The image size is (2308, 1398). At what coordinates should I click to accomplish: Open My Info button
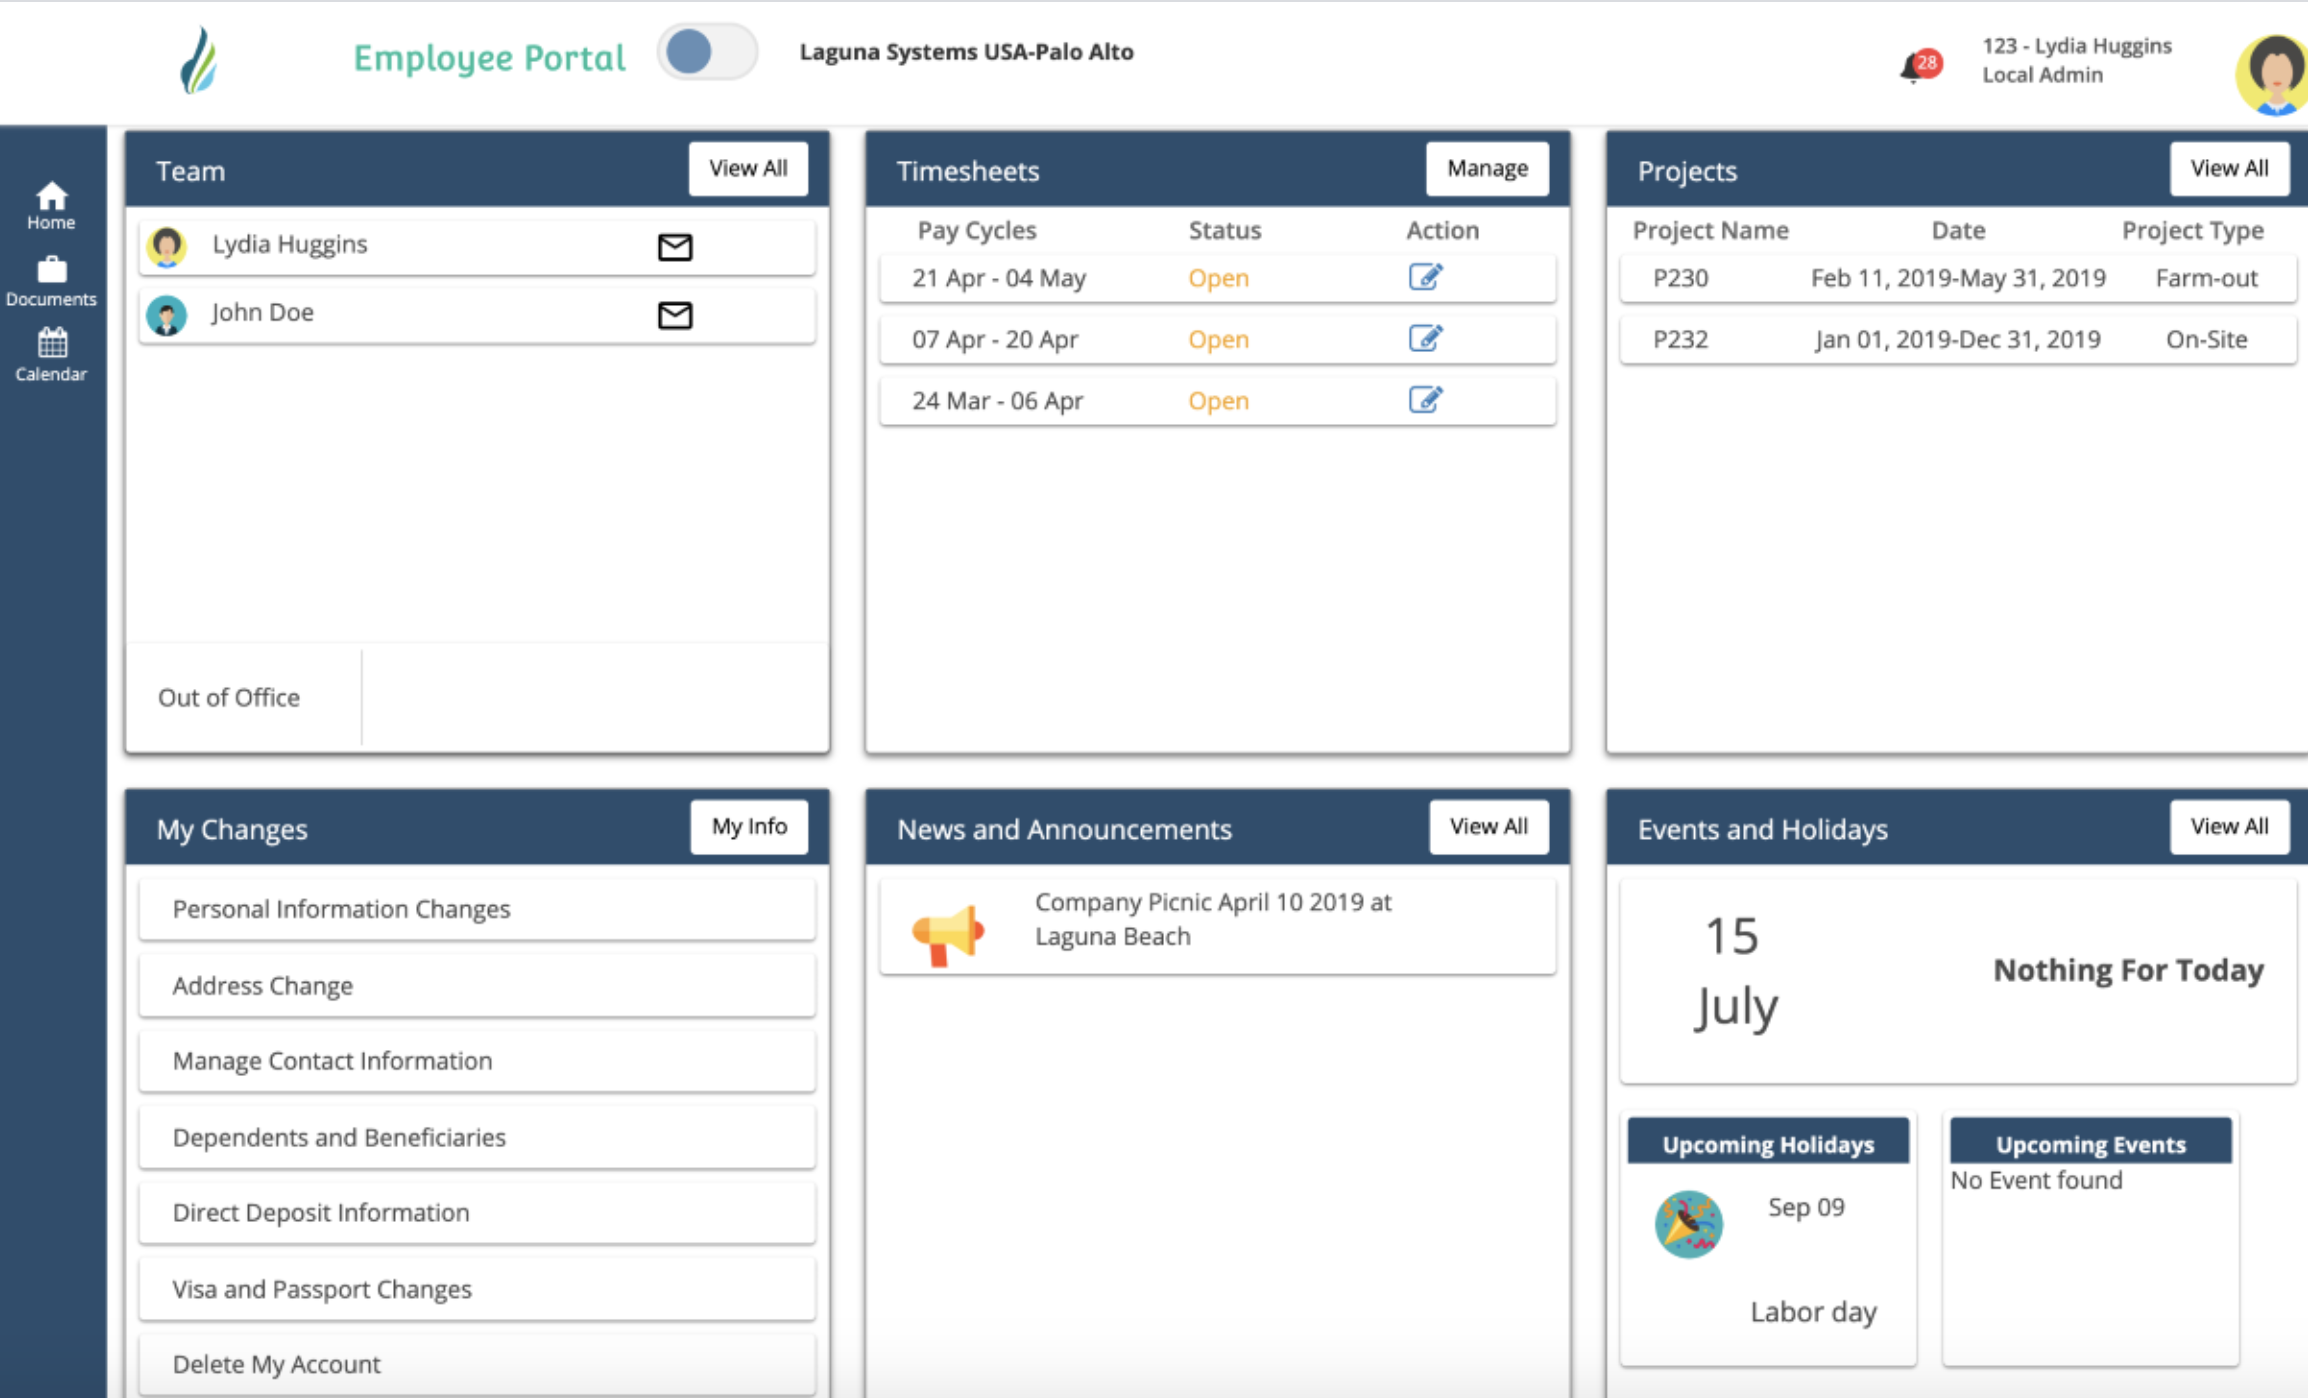(x=749, y=826)
